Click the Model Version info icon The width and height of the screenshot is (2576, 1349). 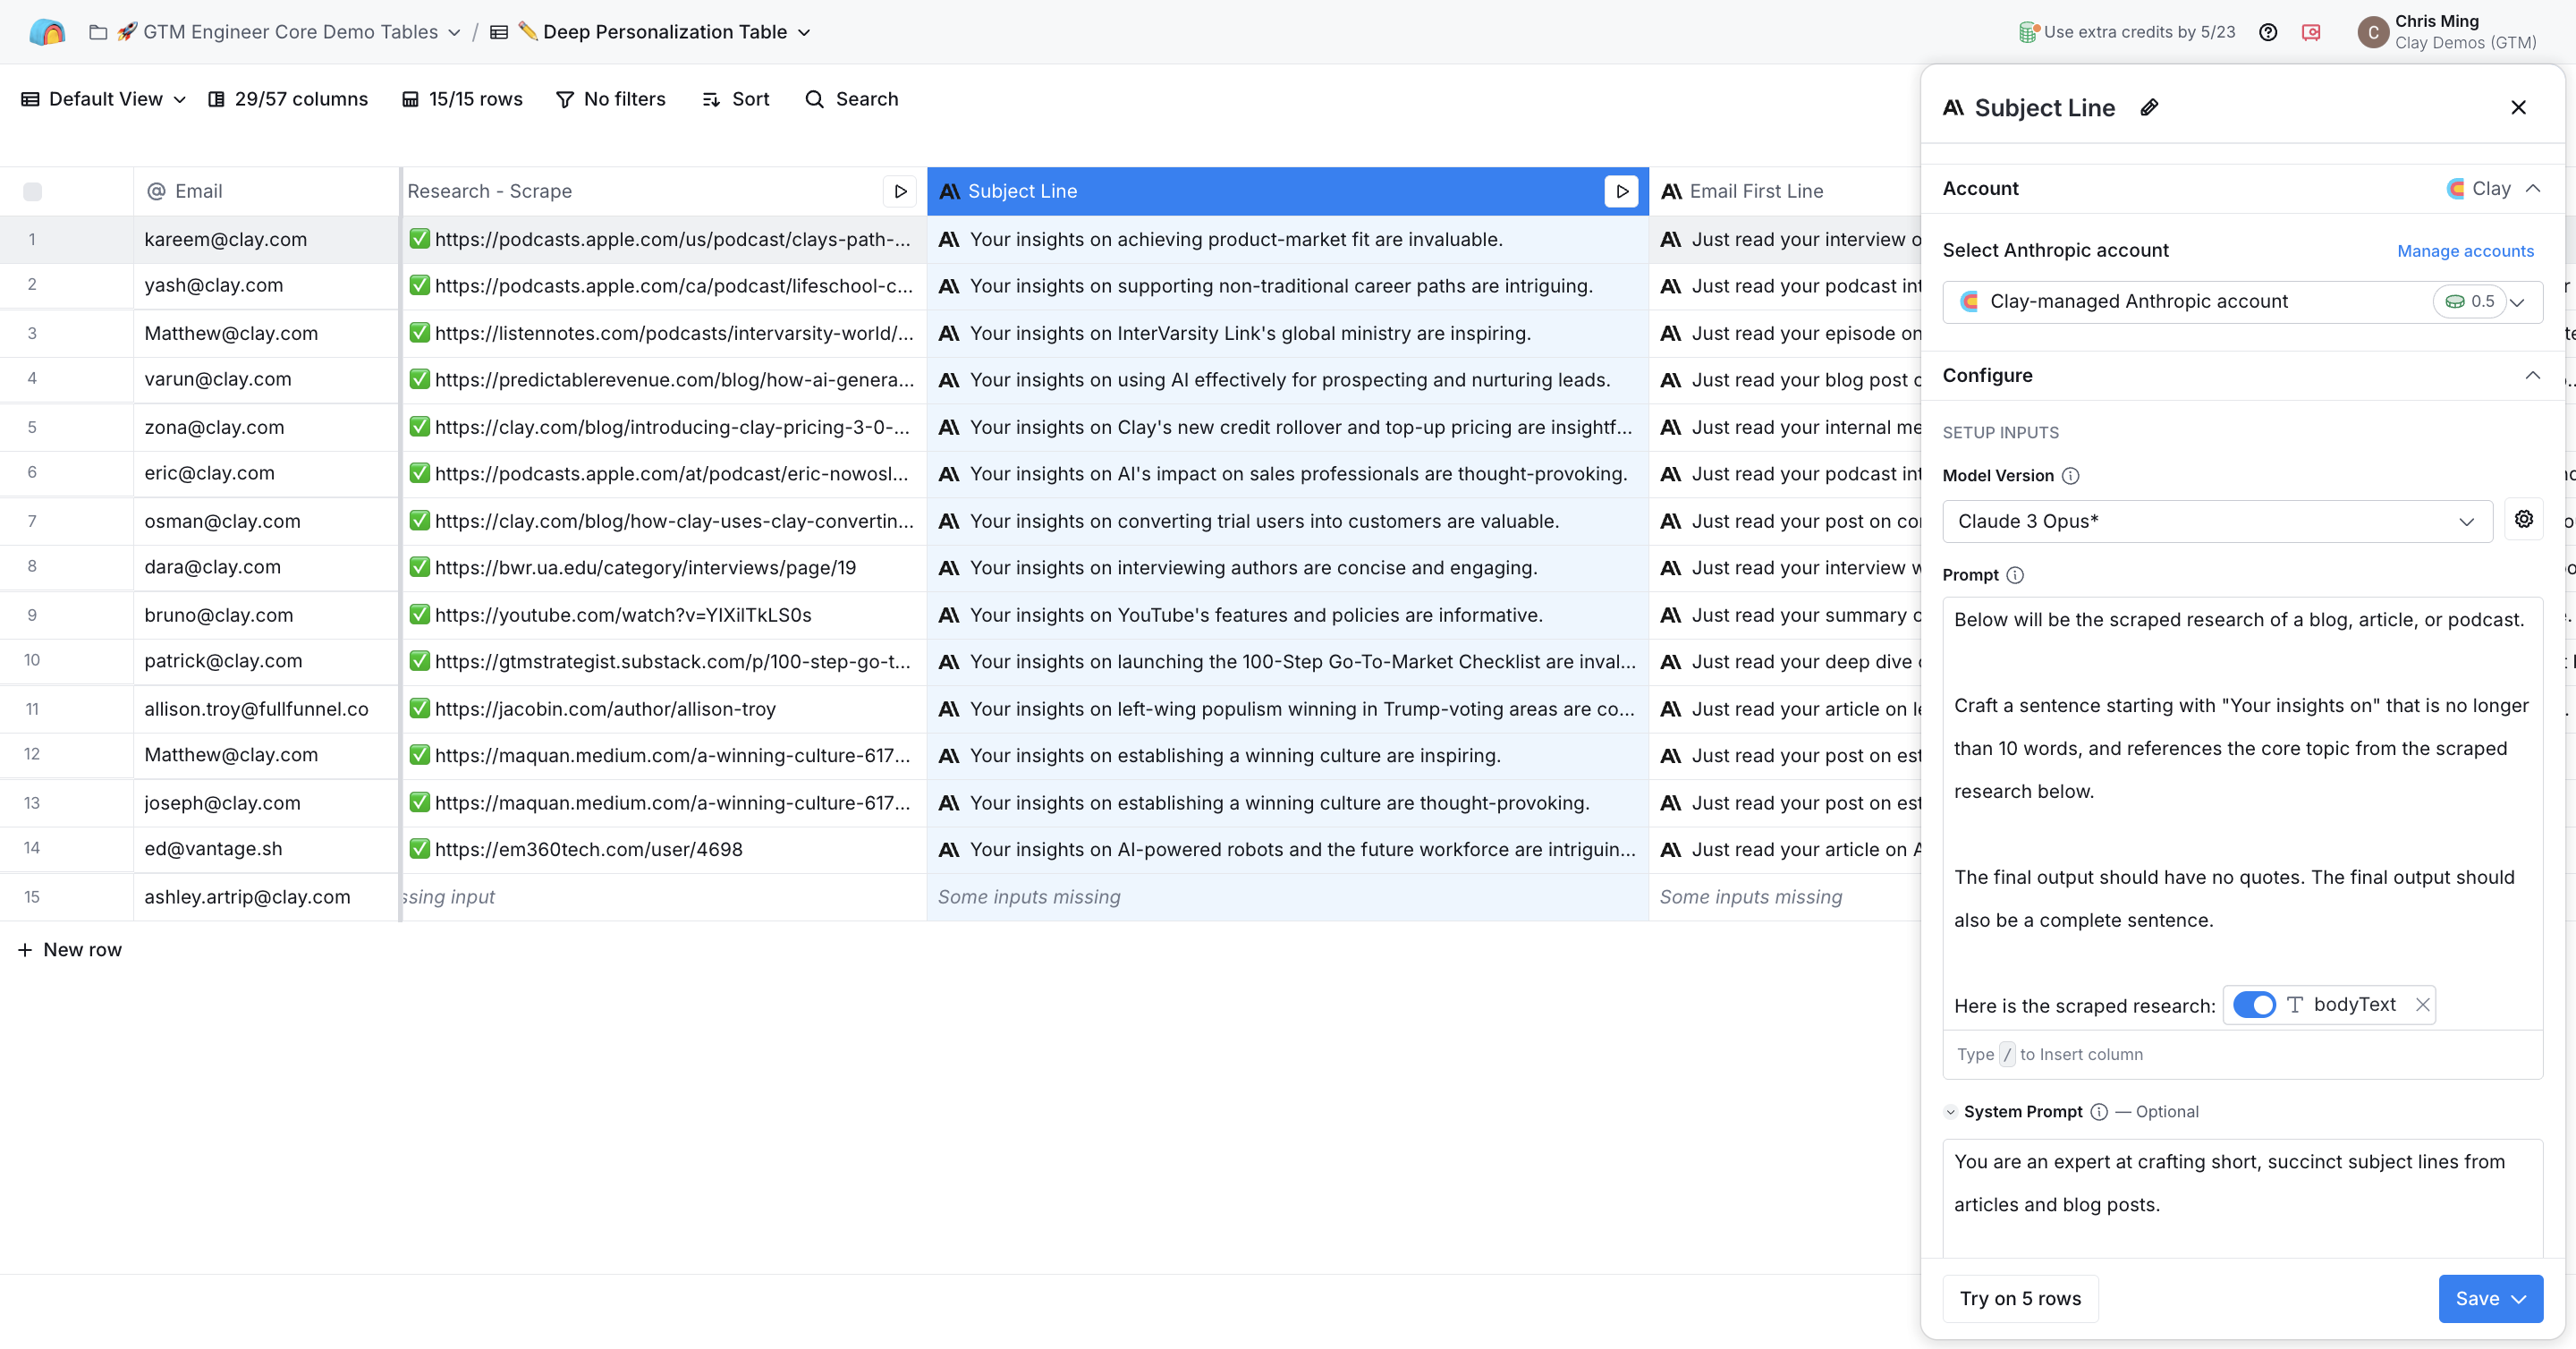[x=2072, y=476]
